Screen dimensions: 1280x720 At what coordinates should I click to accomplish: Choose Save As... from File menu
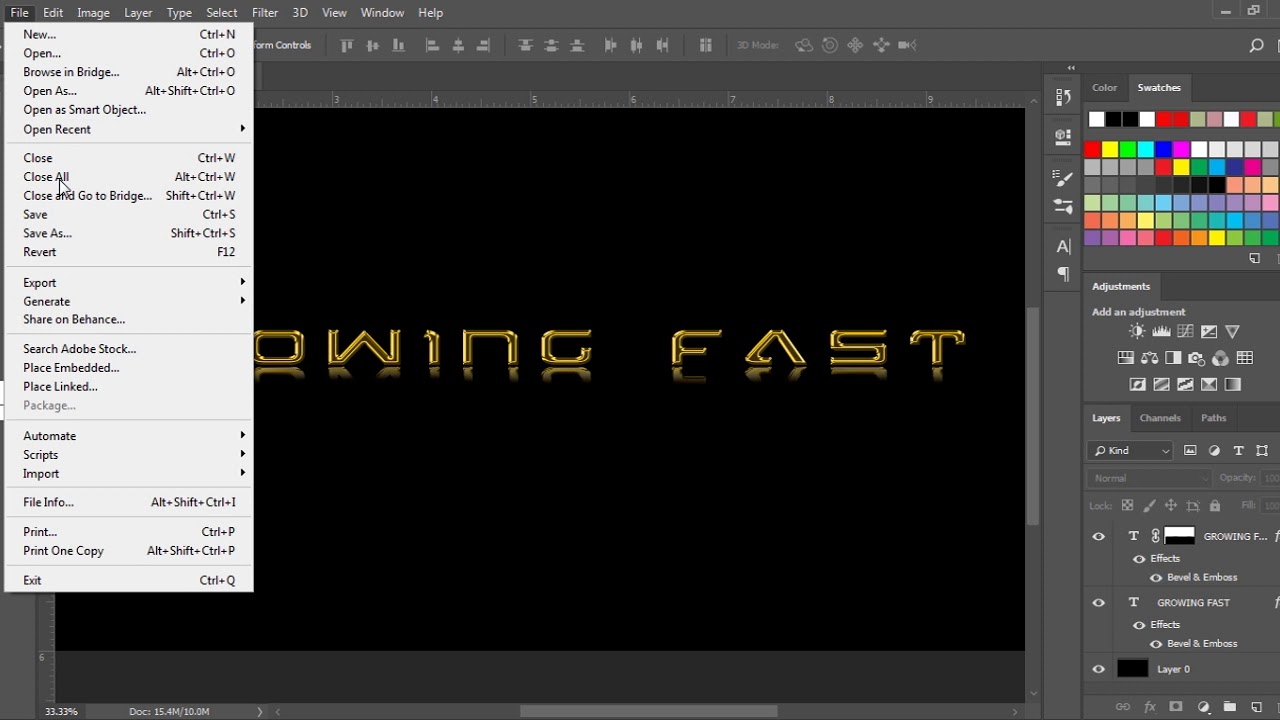click(x=129, y=233)
